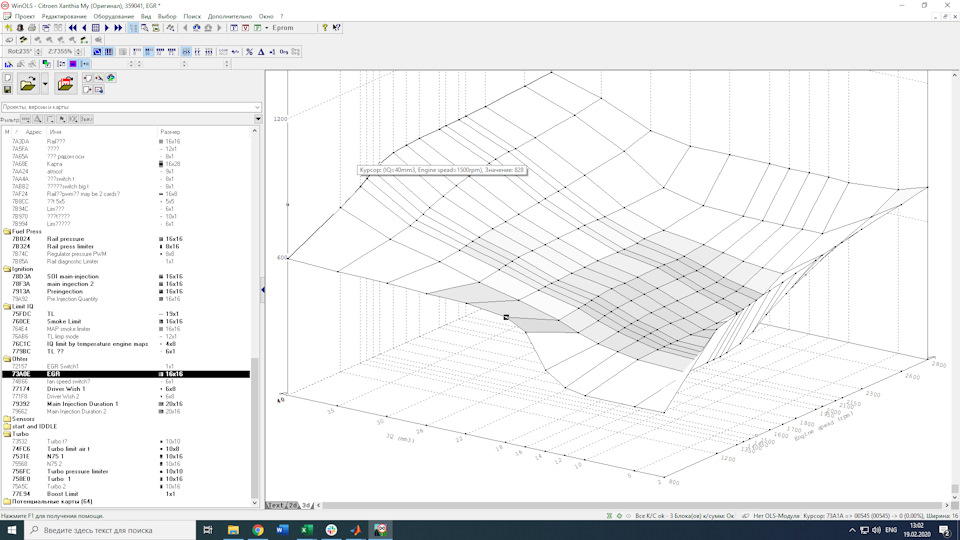The height and width of the screenshot is (540, 960).
Task: Click the filter arrow cursor icon
Action: pyautogui.click(x=62, y=119)
